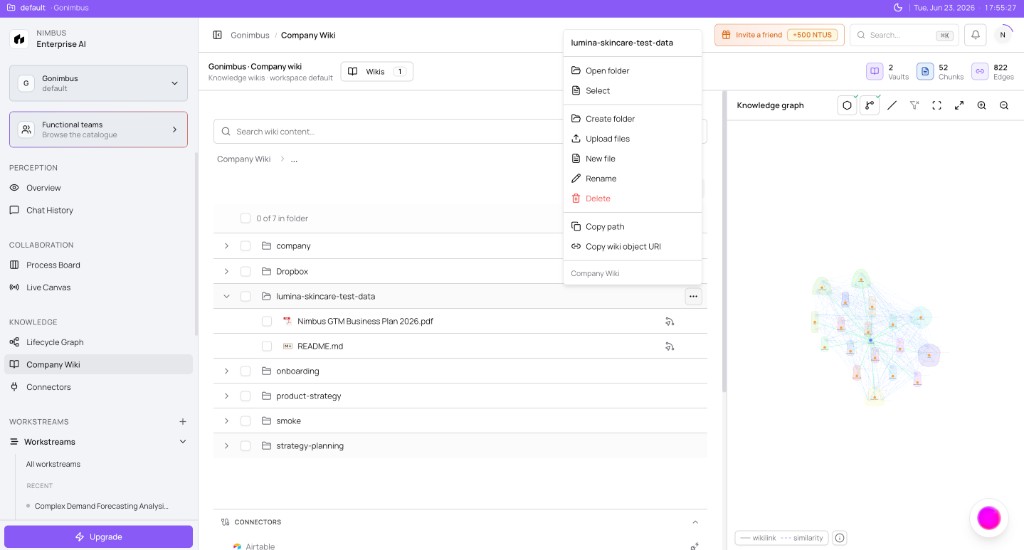The width and height of the screenshot is (1024, 550).
Task: Open the notifications bell
Action: (975, 35)
